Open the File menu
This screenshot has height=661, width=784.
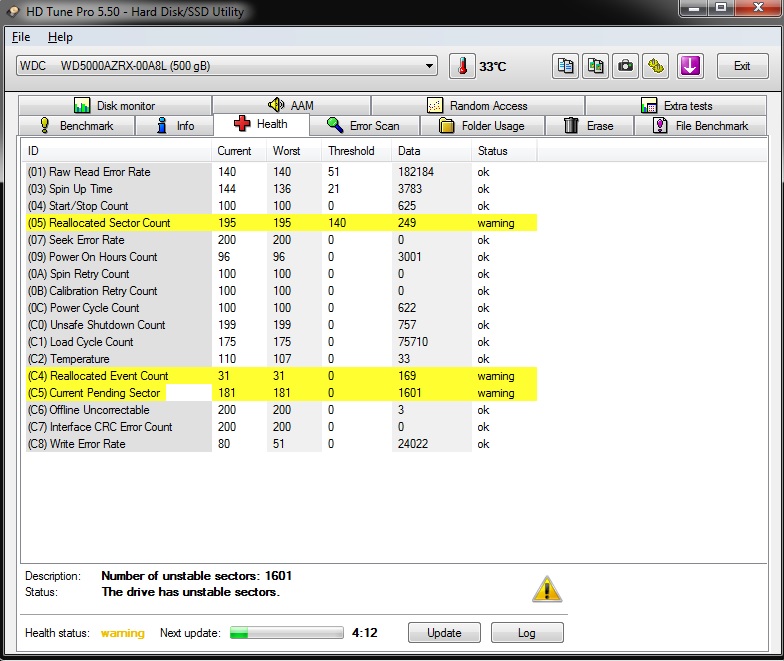(x=21, y=37)
